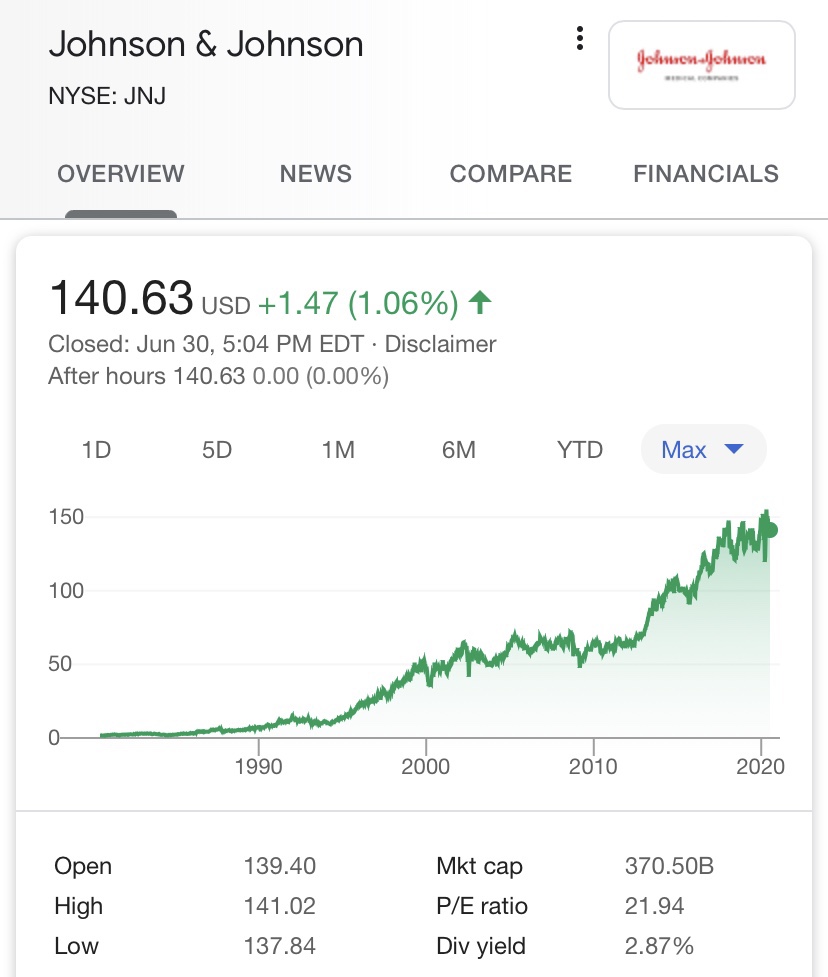
Task: Select the 1D time range
Action: [96, 450]
